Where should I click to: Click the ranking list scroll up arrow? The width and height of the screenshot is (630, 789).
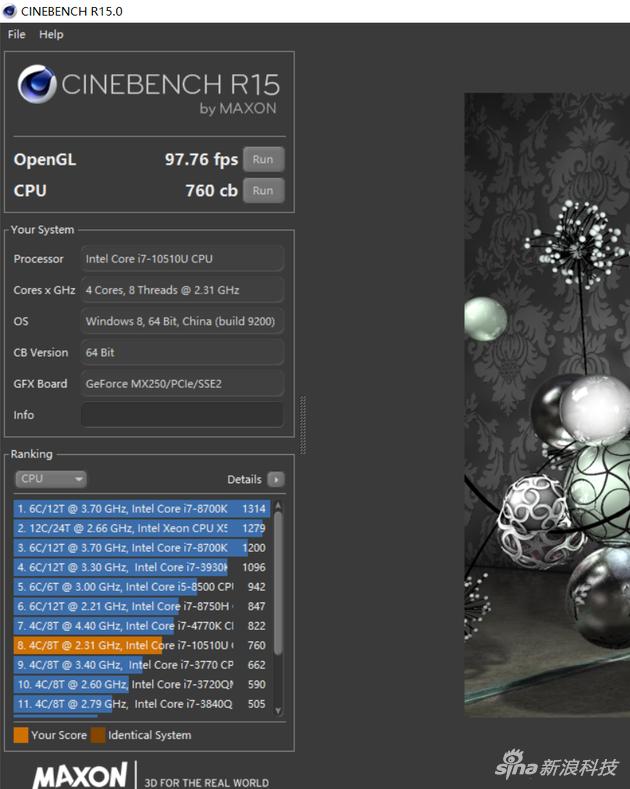click(278, 505)
